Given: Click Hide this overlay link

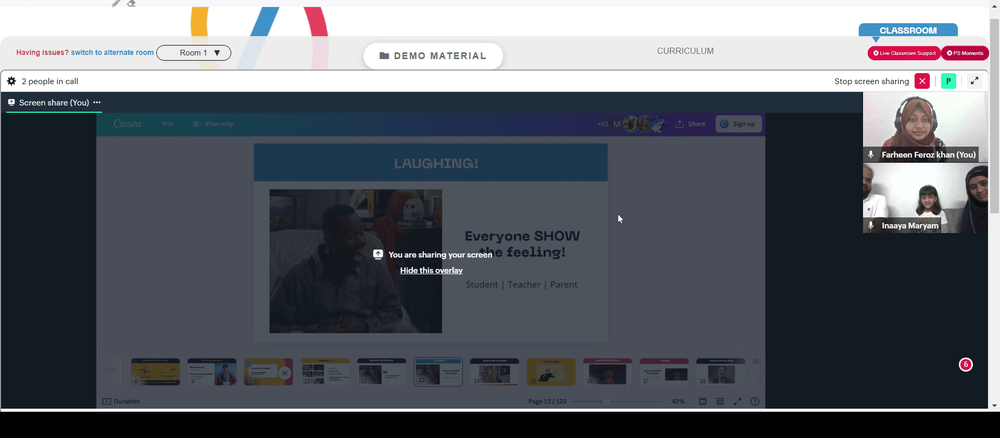Looking at the screenshot, I should pyautogui.click(x=431, y=270).
